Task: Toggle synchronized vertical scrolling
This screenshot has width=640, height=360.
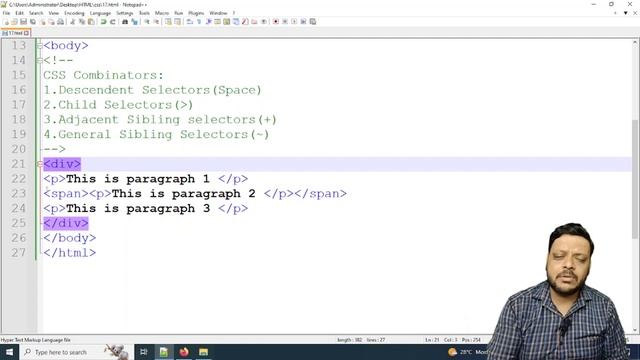Action: click(168, 22)
